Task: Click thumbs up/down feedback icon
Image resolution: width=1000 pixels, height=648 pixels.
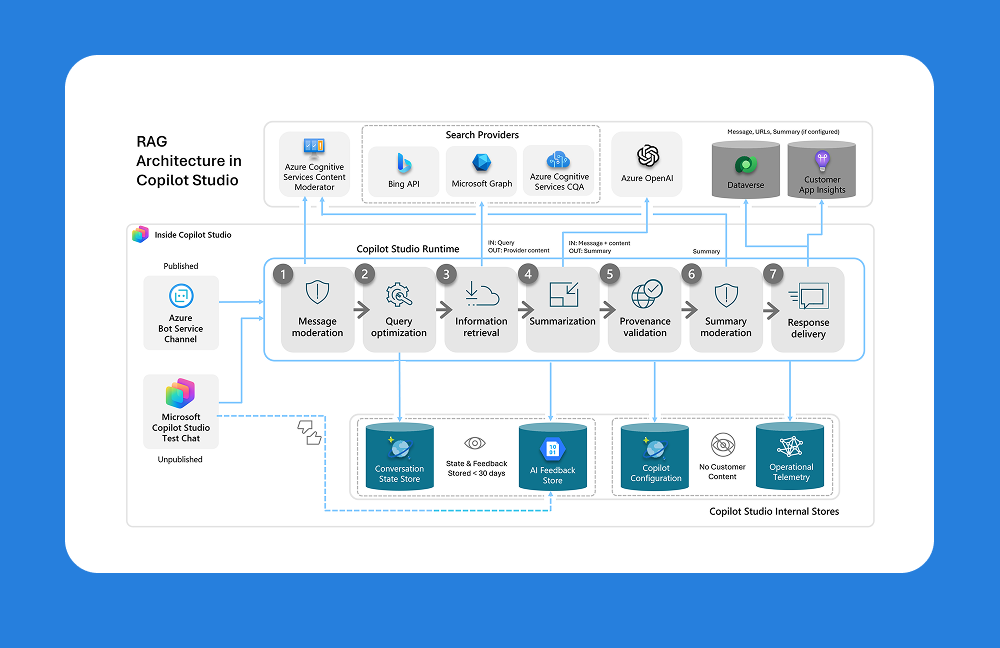Action: point(310,432)
